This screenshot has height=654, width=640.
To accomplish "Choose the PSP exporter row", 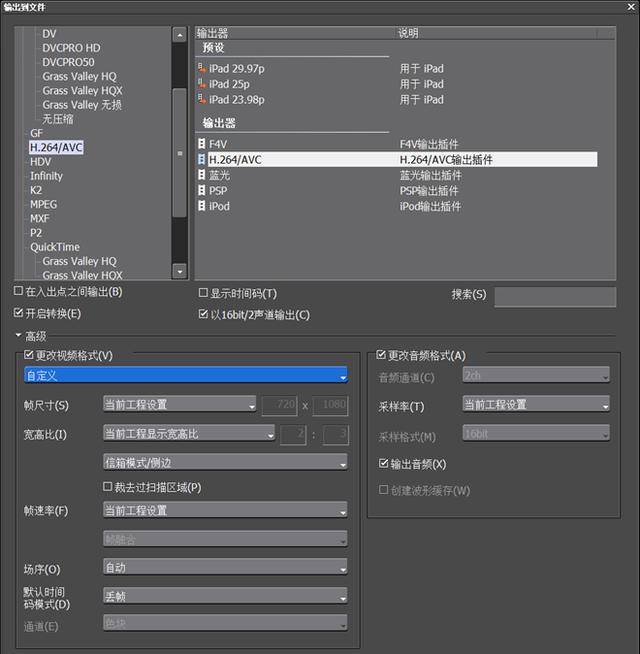I will tap(397, 190).
